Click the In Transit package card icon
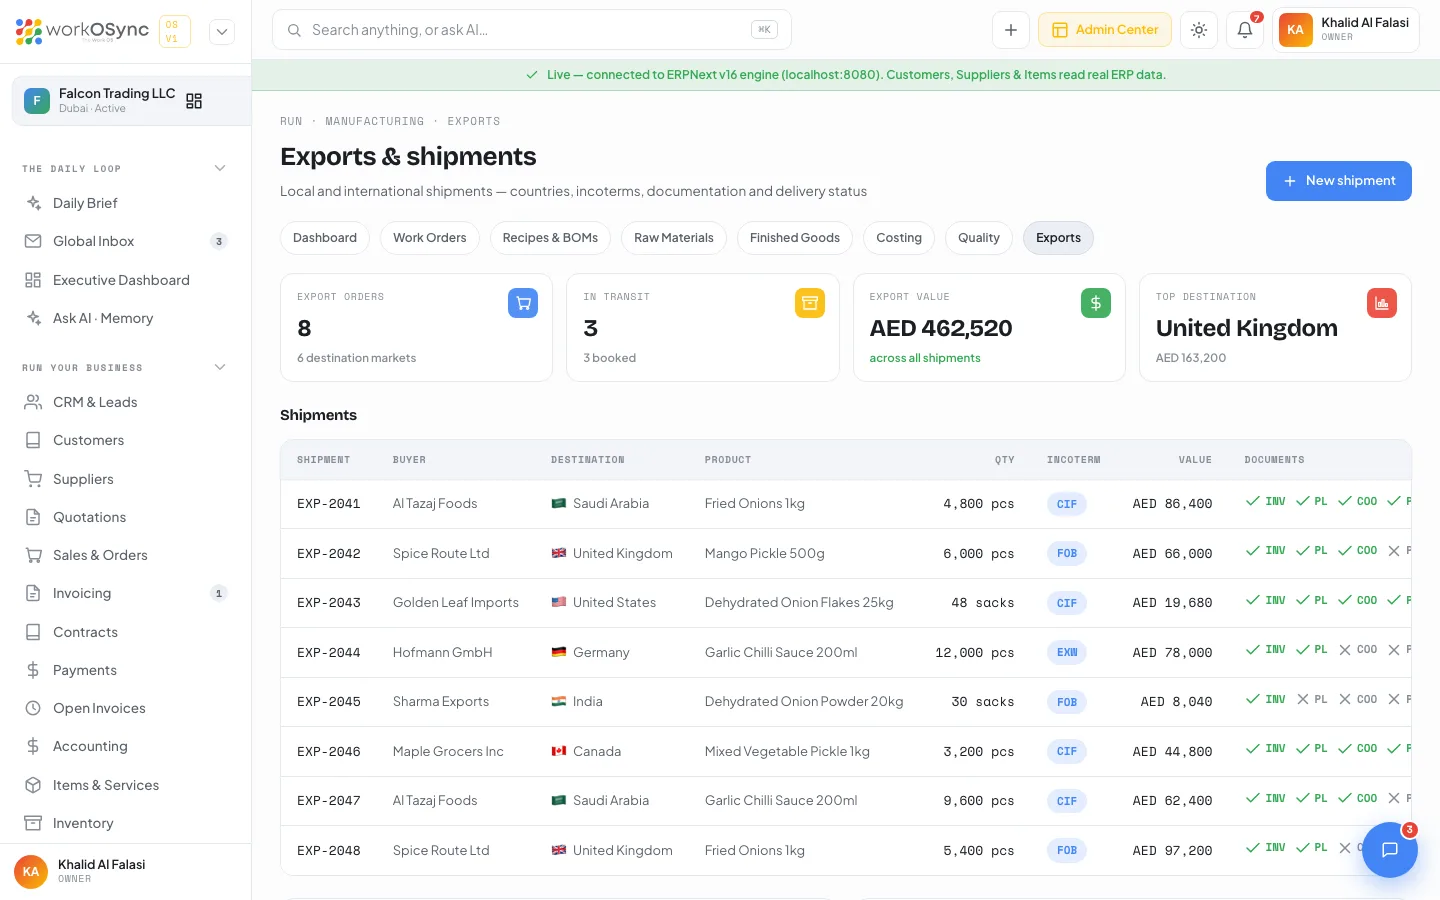 pyautogui.click(x=810, y=303)
